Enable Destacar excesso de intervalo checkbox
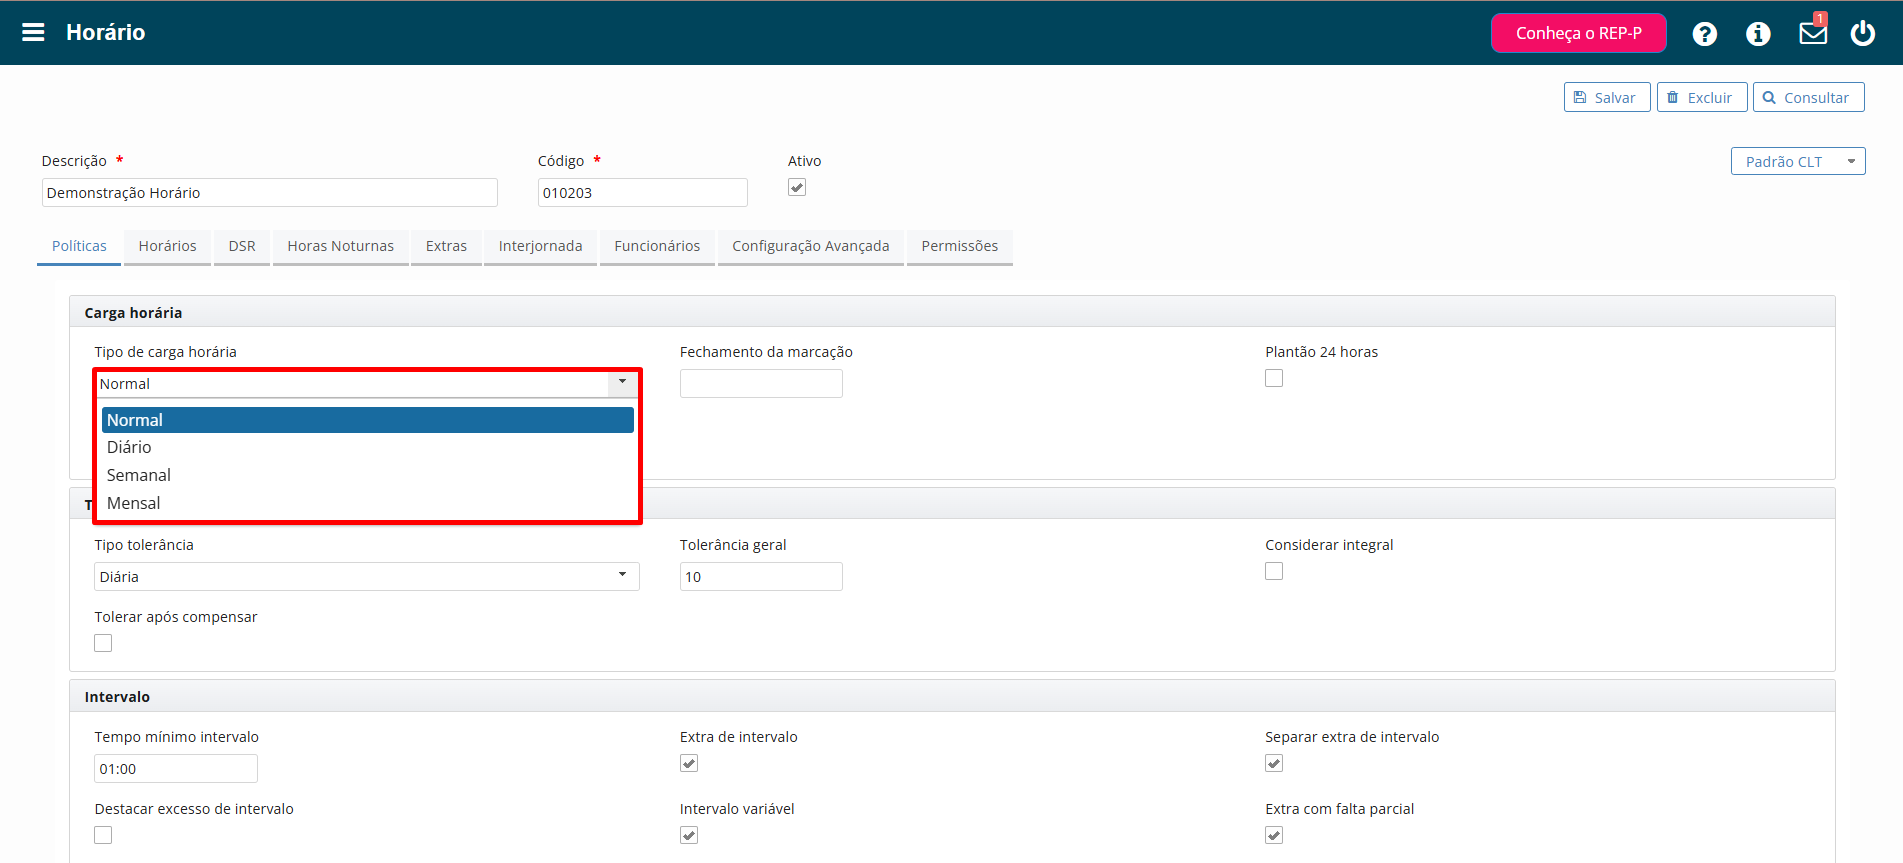 103,835
